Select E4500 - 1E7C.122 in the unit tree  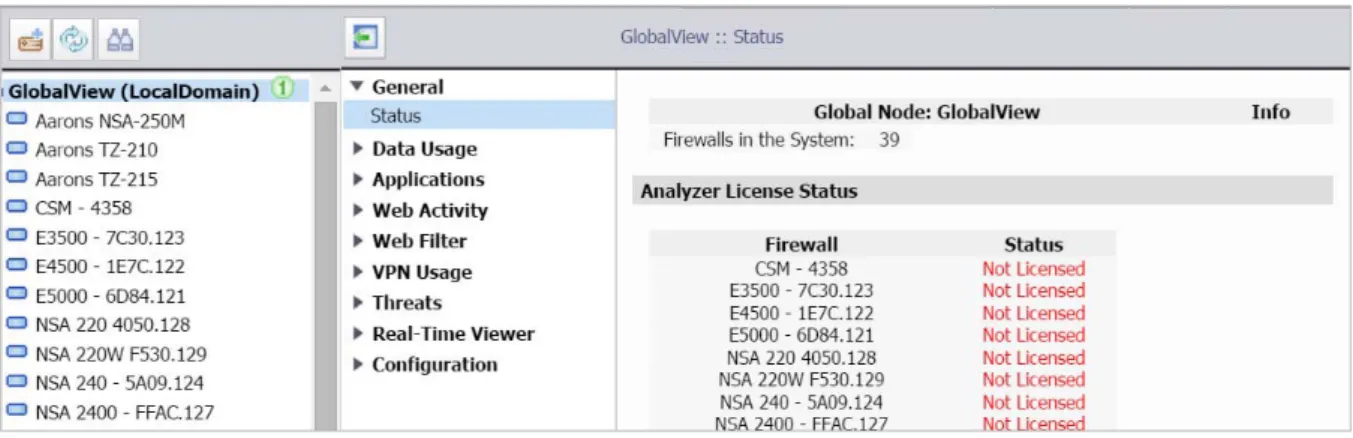(110, 267)
